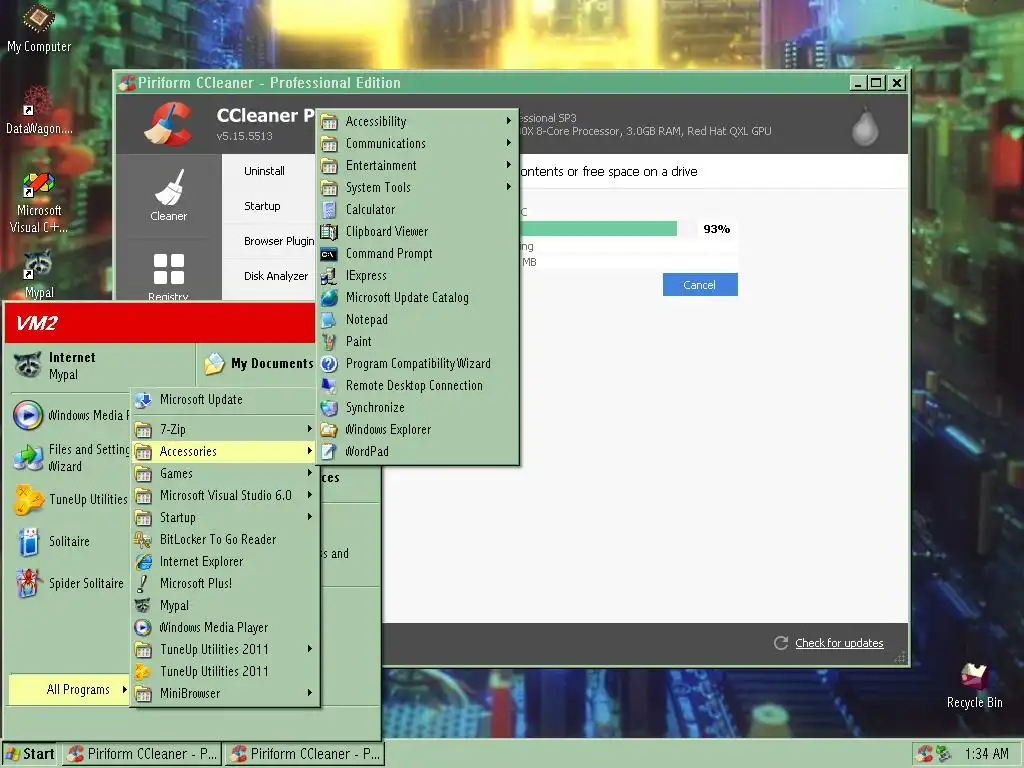Launch WordPad

[x=417, y=451]
